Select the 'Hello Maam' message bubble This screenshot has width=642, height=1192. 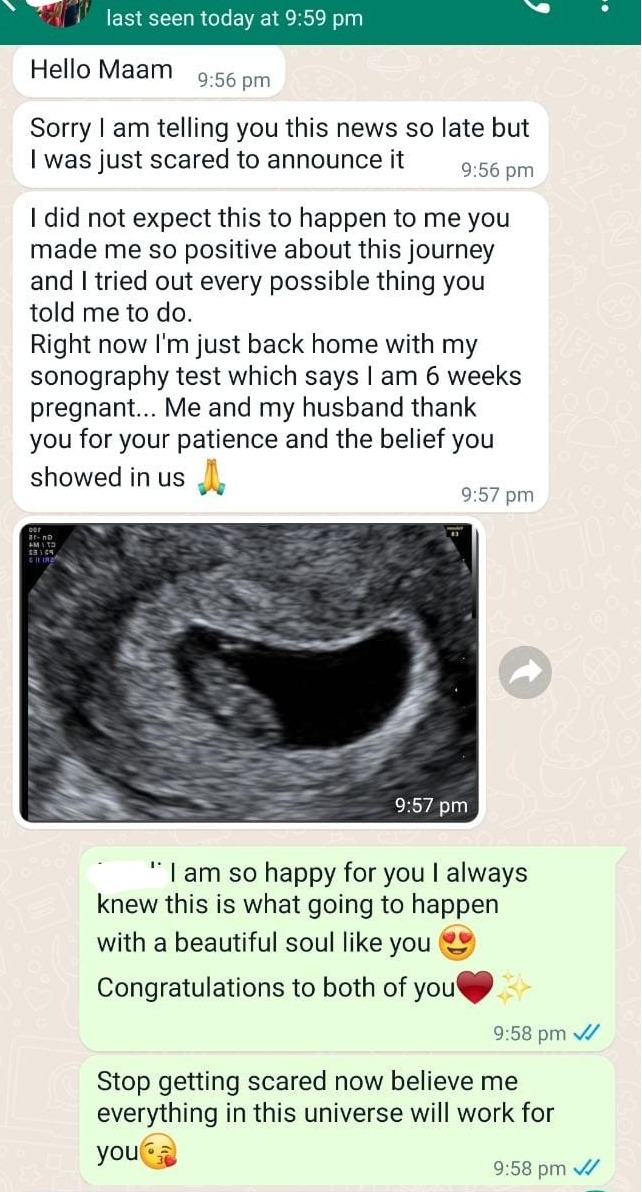(148, 72)
